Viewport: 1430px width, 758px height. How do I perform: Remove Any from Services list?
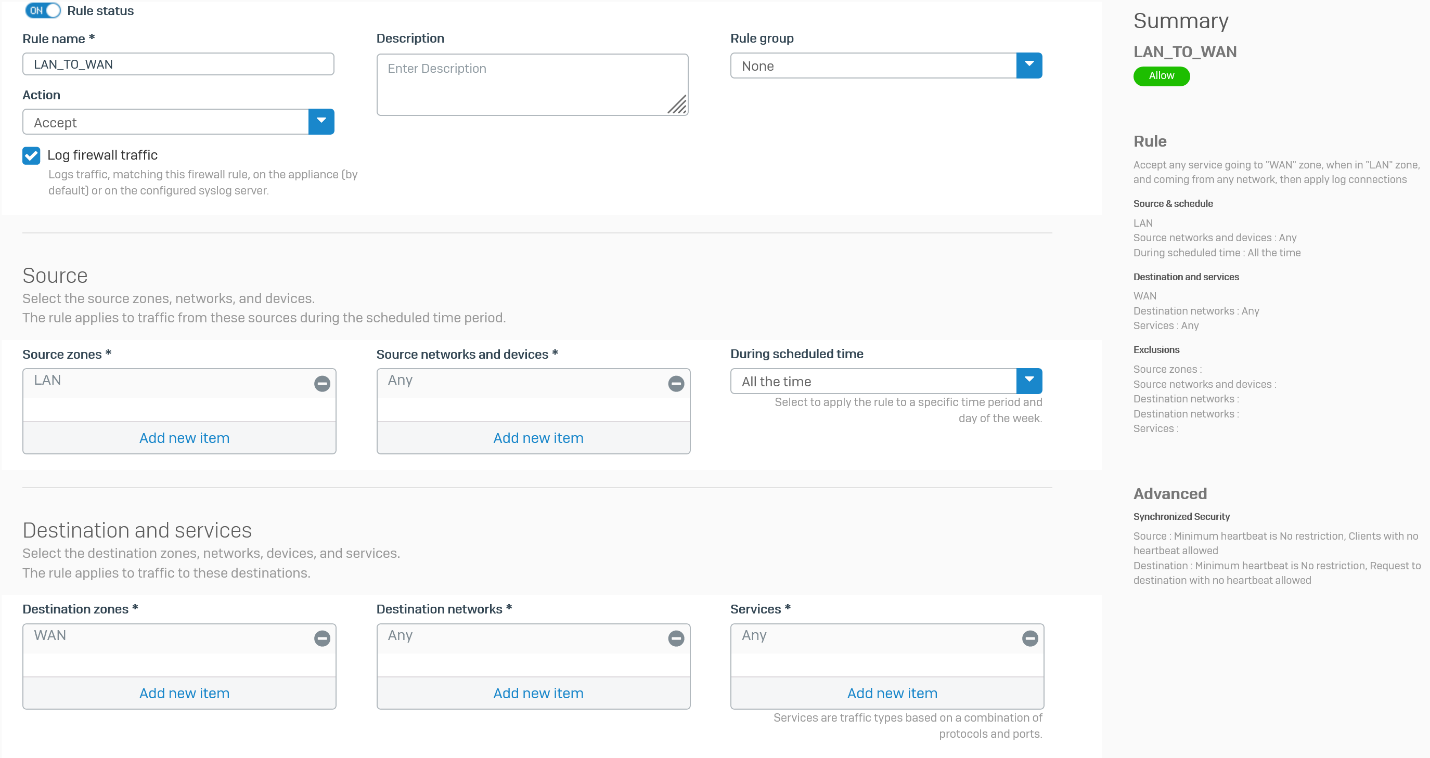click(1030, 637)
